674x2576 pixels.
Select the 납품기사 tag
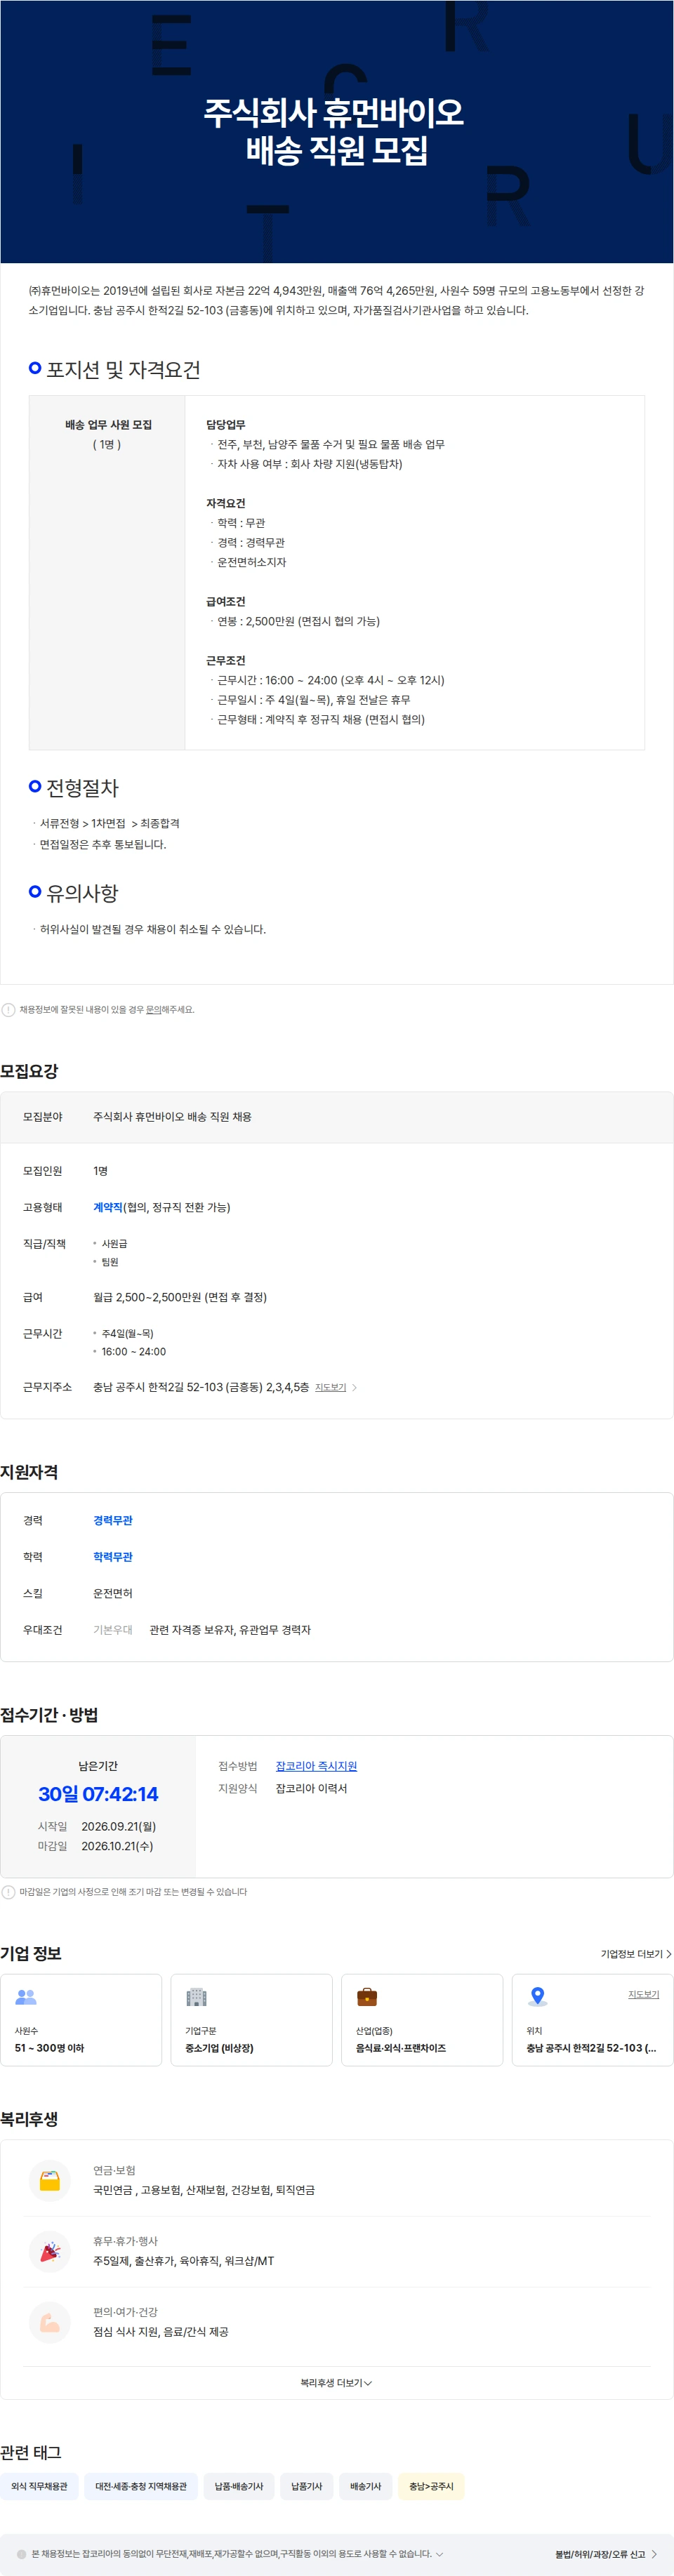(306, 2487)
